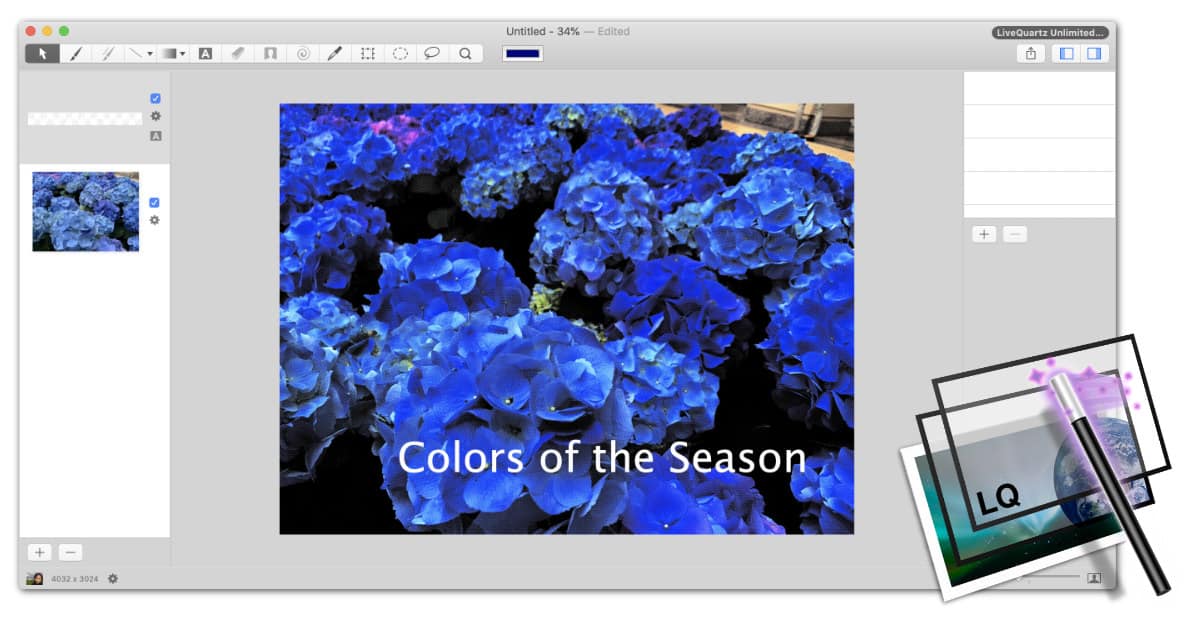
Task: Open the text layer's gear settings
Action: coord(155,116)
